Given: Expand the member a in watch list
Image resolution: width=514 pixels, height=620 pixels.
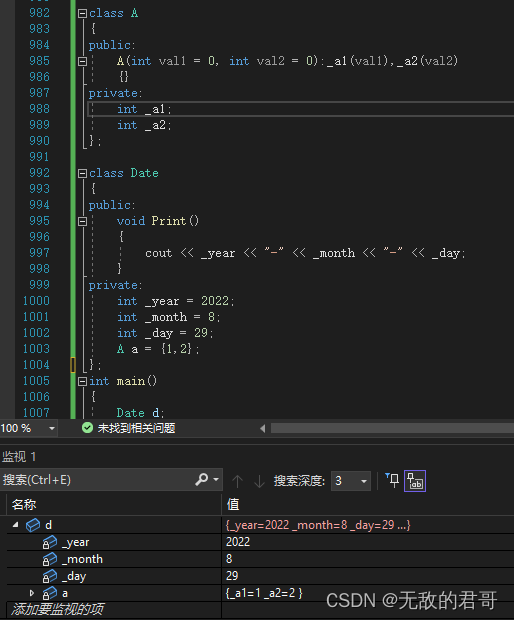Looking at the screenshot, I should (x=32, y=593).
